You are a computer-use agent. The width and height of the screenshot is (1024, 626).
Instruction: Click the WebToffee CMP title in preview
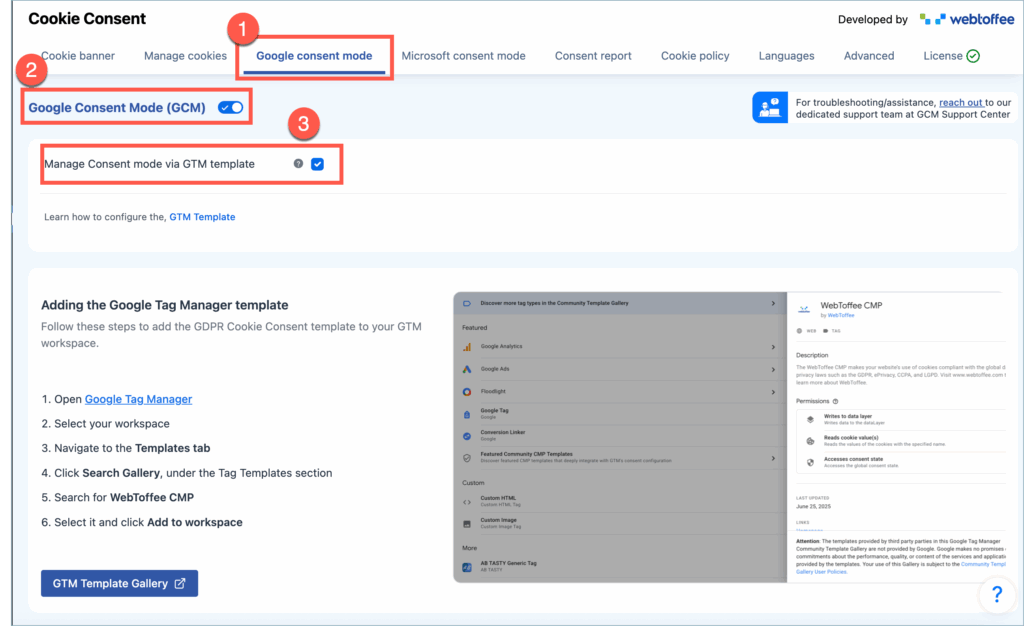click(851, 305)
